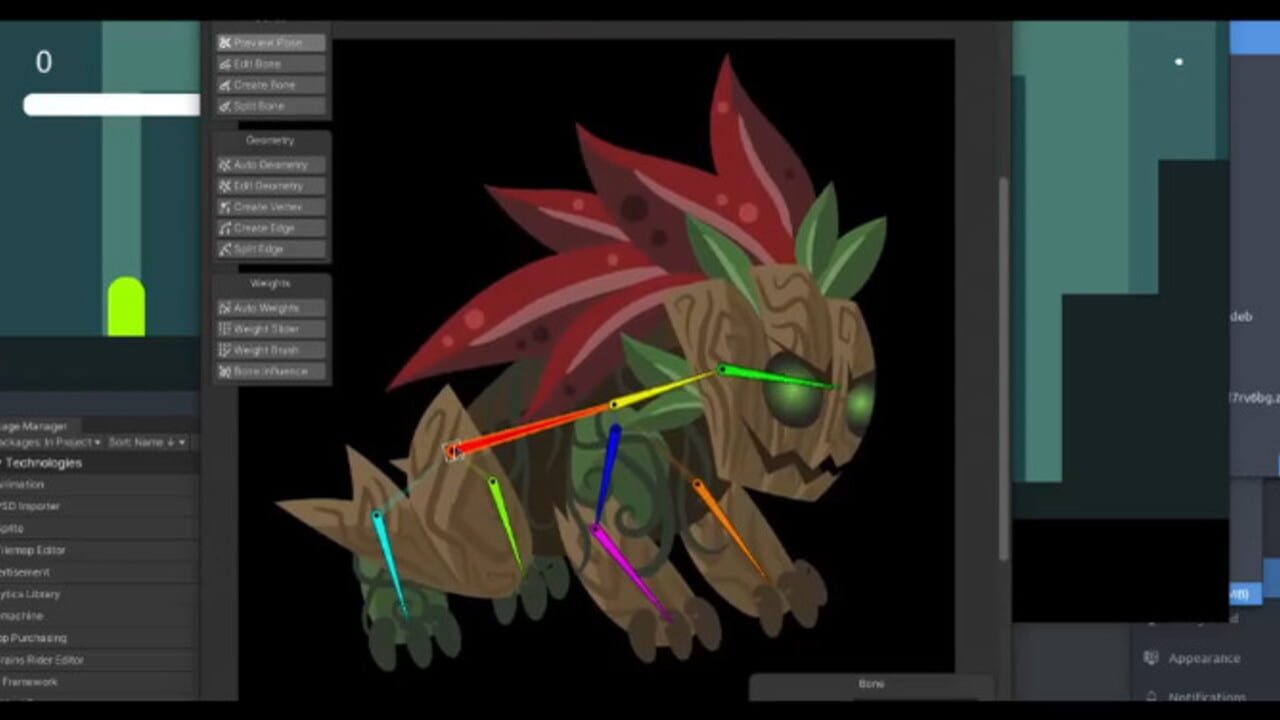The height and width of the screenshot is (720, 1280).
Task: Select the blue upper front-leg bone
Action: coord(606,476)
